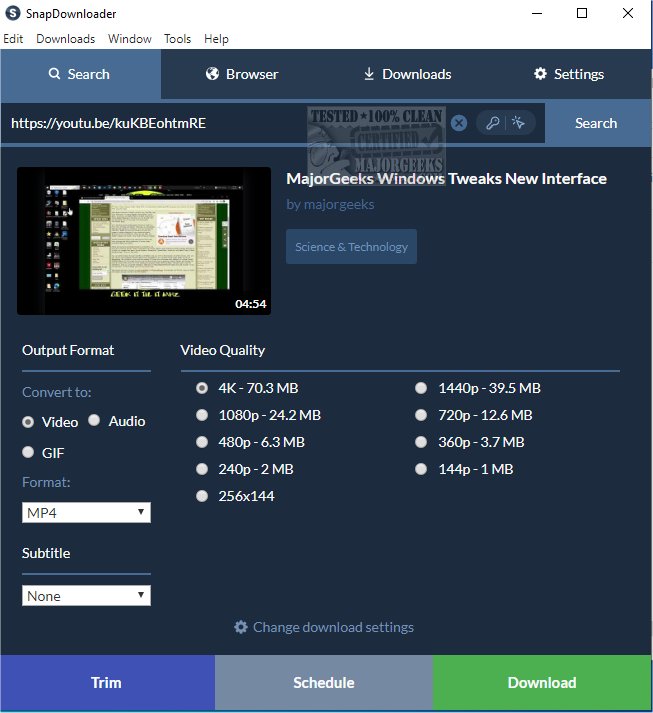
Task: Select the 256x144 quality option
Action: point(202,496)
